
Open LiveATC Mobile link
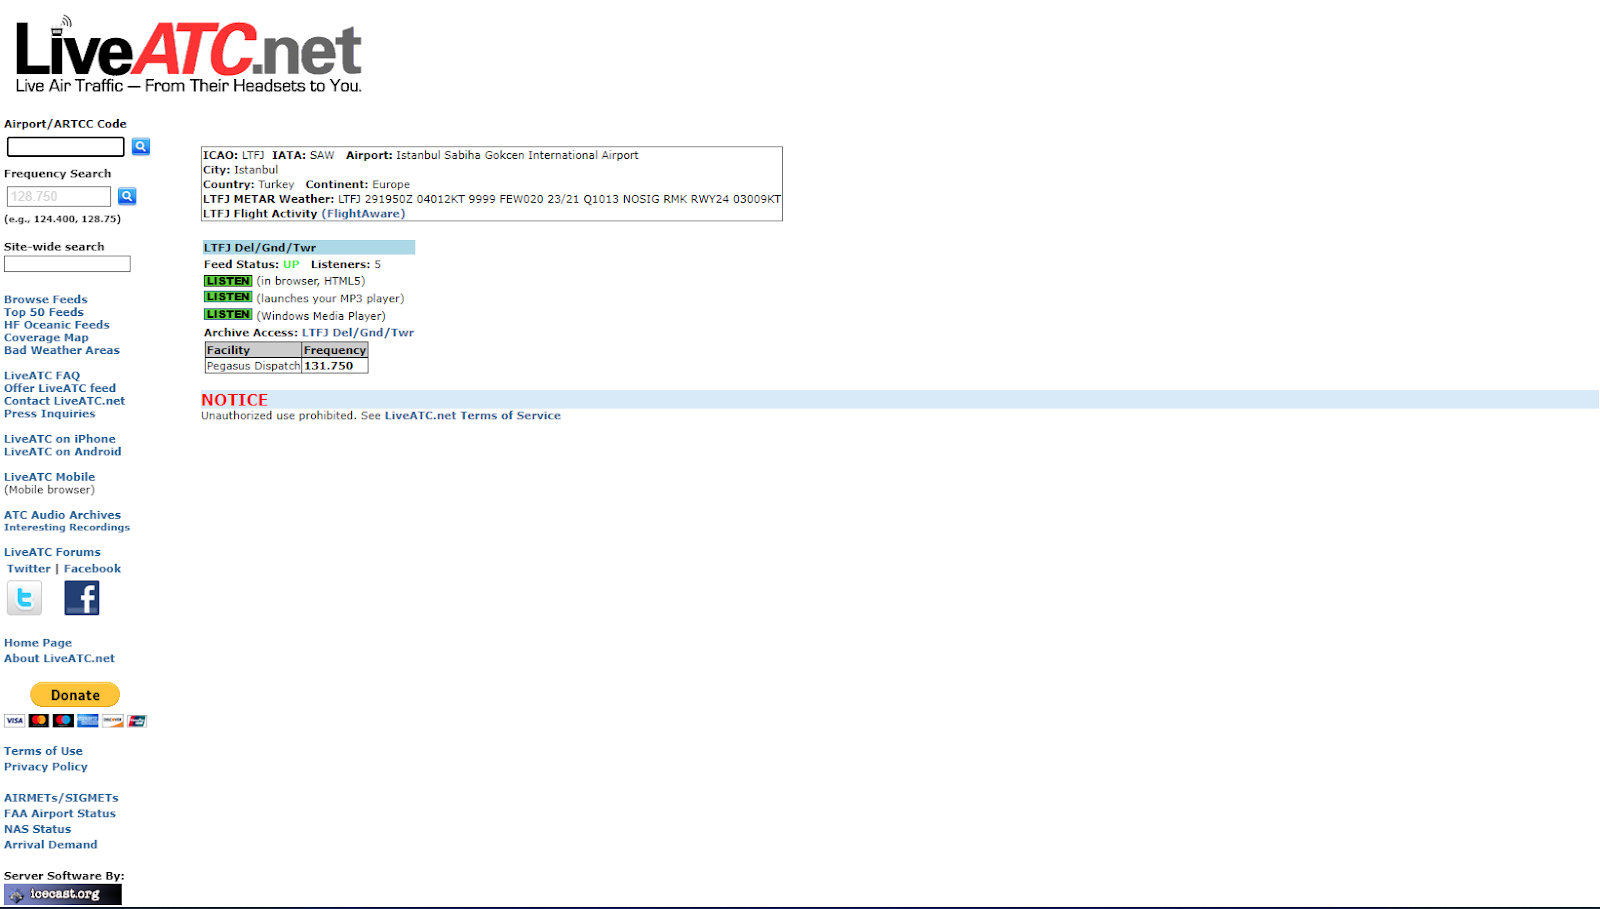tap(50, 477)
